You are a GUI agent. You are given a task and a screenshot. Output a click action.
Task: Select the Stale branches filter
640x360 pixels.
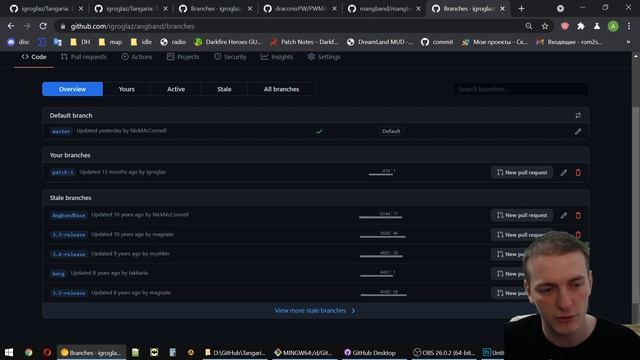[224, 89]
